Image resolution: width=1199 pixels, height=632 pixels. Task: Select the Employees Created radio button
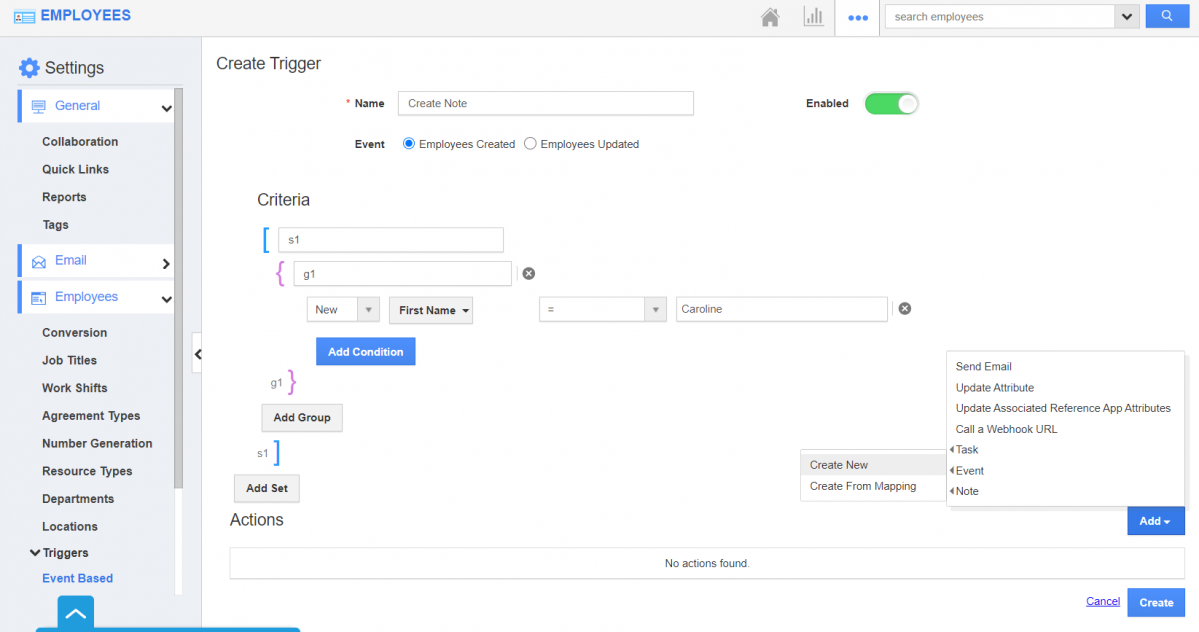[408, 144]
